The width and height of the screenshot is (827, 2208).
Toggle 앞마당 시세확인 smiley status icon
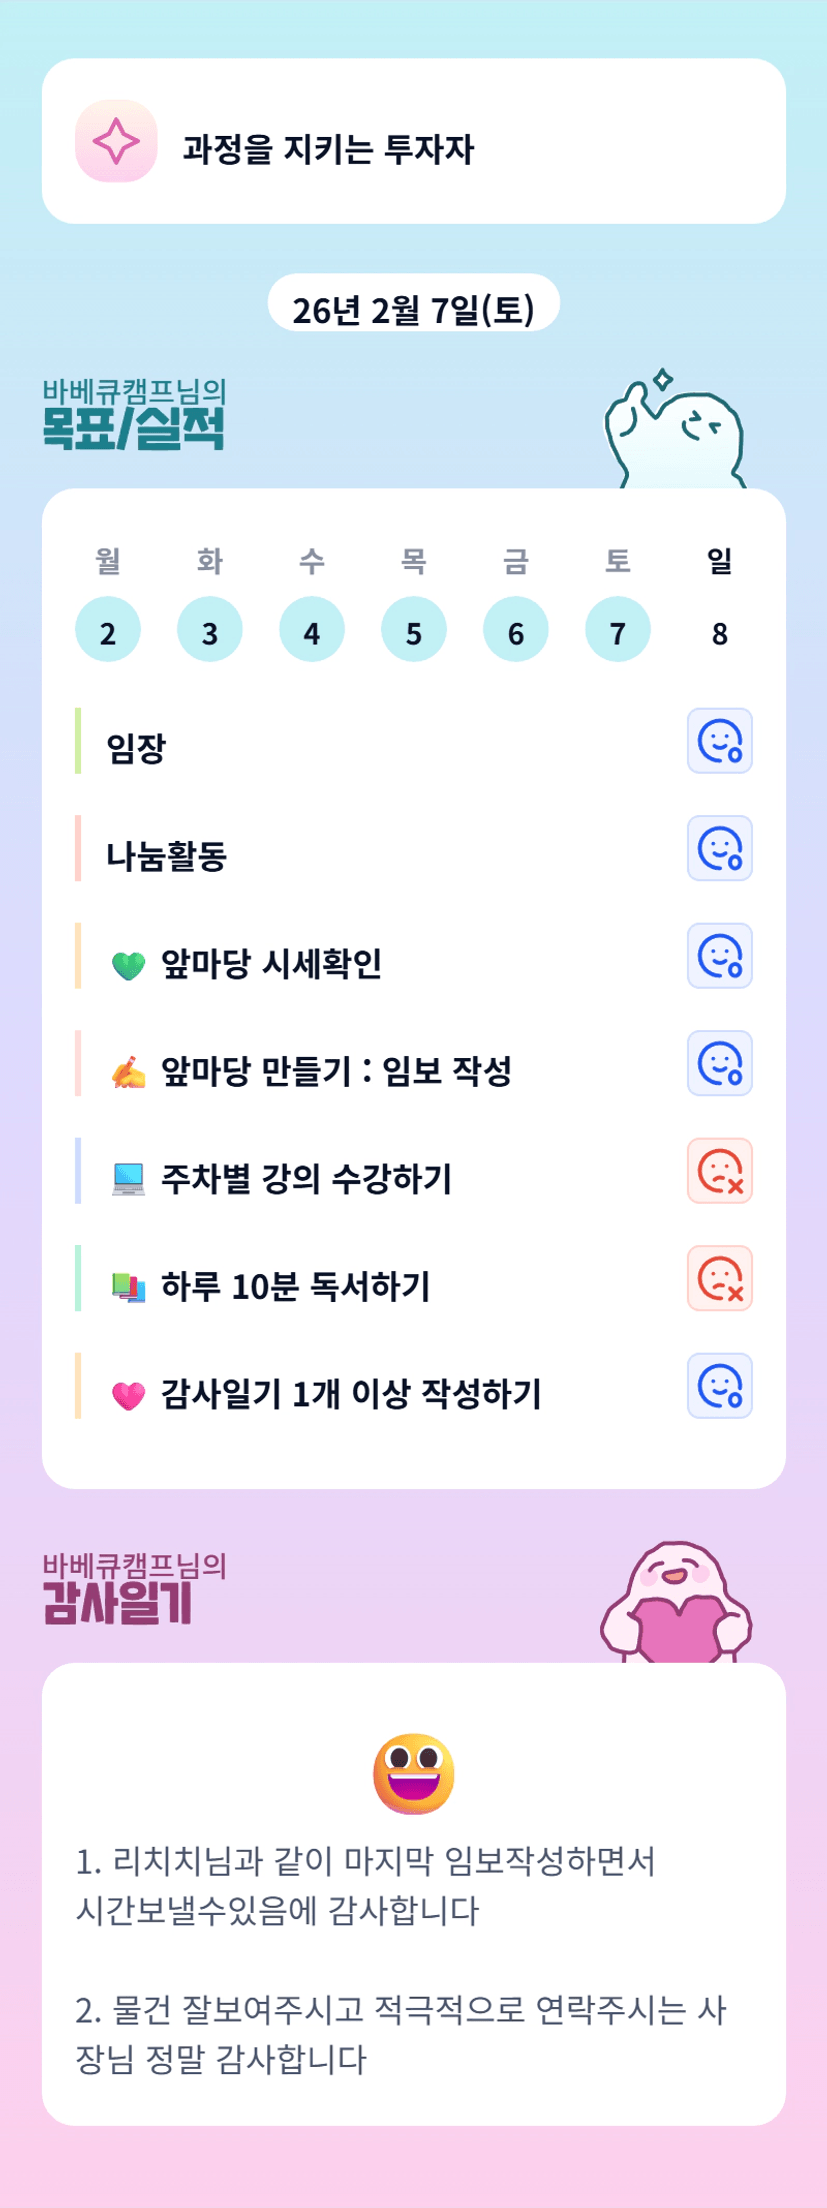pos(719,956)
